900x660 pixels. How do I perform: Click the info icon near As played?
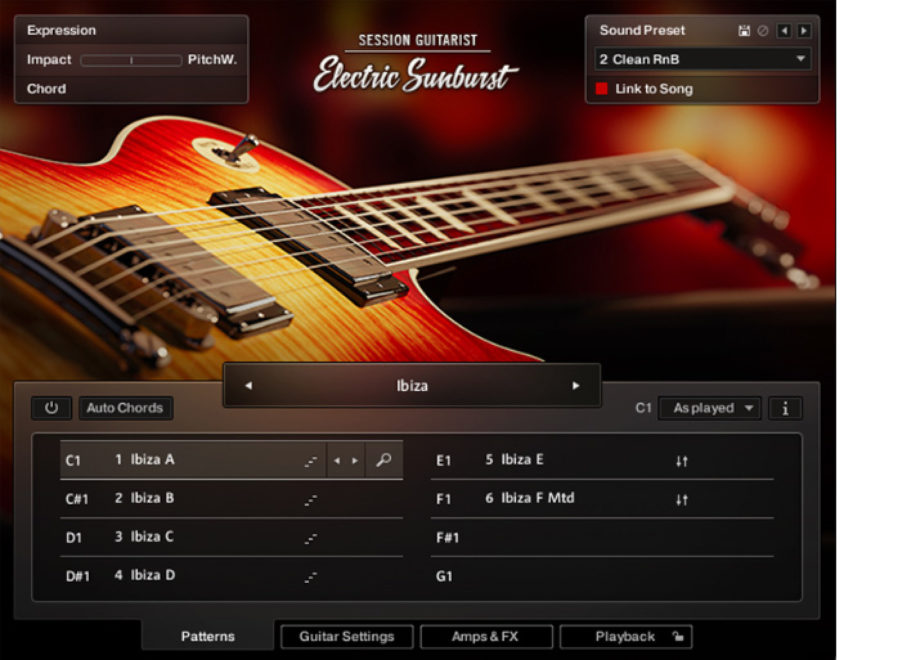click(x=787, y=408)
